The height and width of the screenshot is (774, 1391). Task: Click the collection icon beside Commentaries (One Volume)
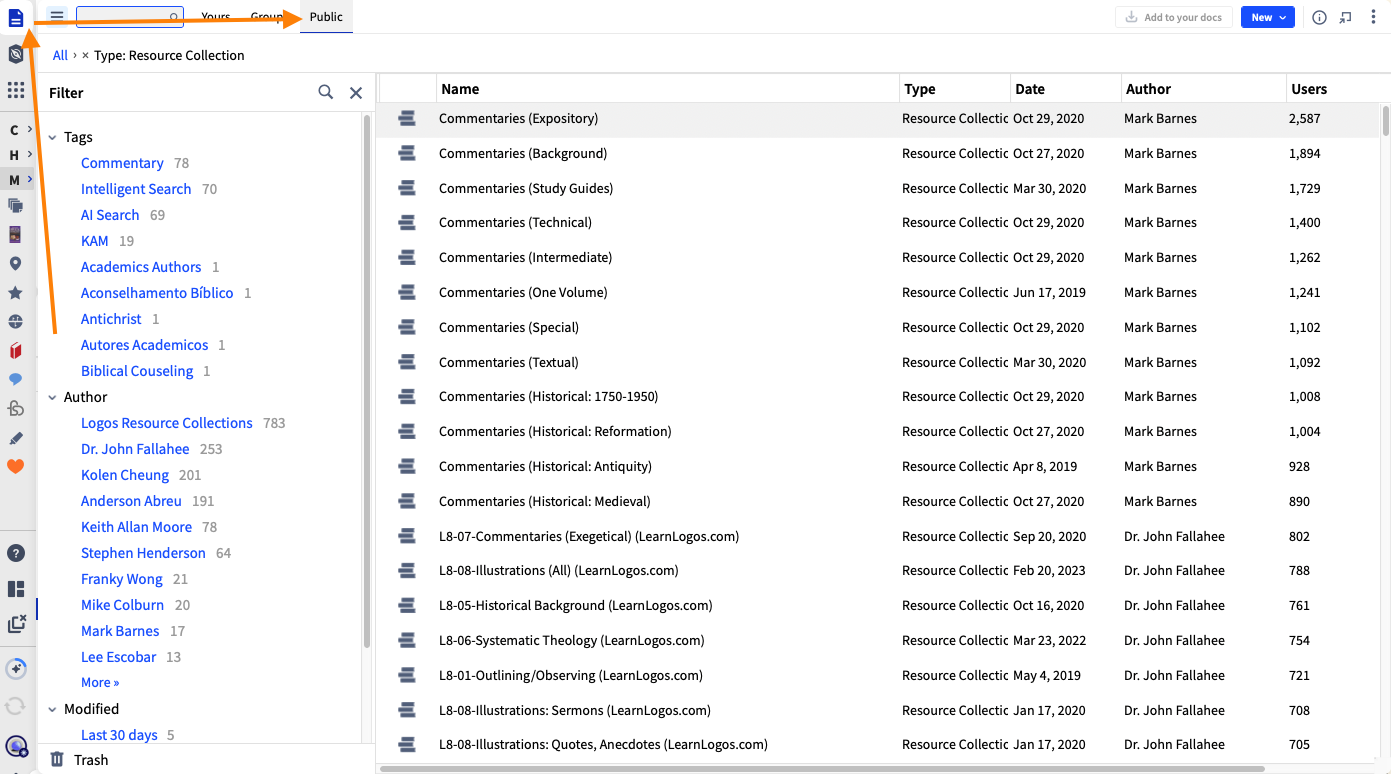click(407, 293)
